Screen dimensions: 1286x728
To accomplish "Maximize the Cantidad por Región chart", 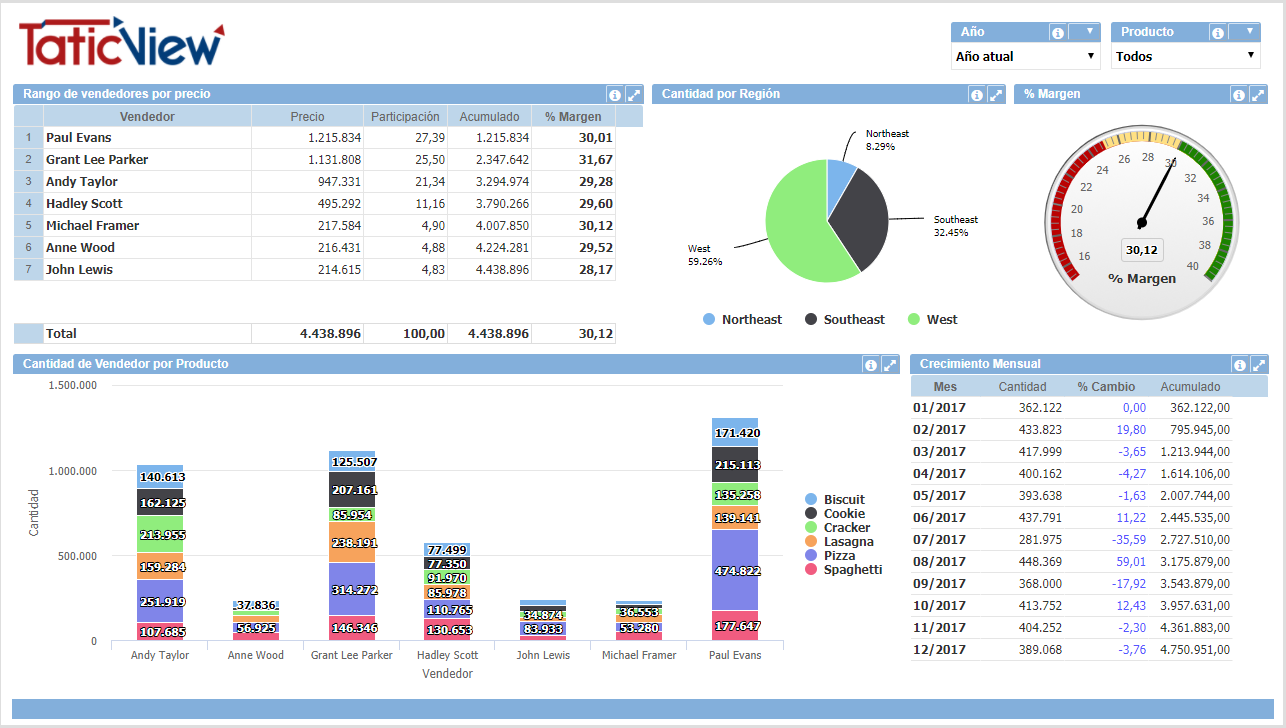I will click(995, 95).
